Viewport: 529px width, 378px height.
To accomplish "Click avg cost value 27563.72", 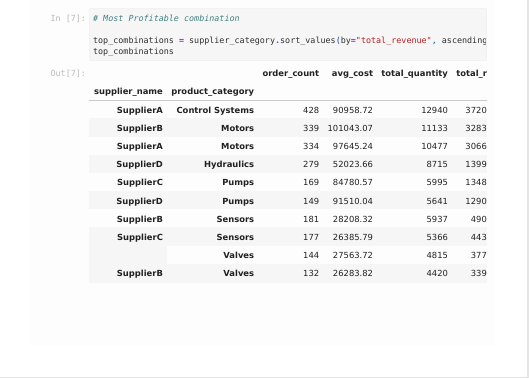I will click(x=353, y=255).
